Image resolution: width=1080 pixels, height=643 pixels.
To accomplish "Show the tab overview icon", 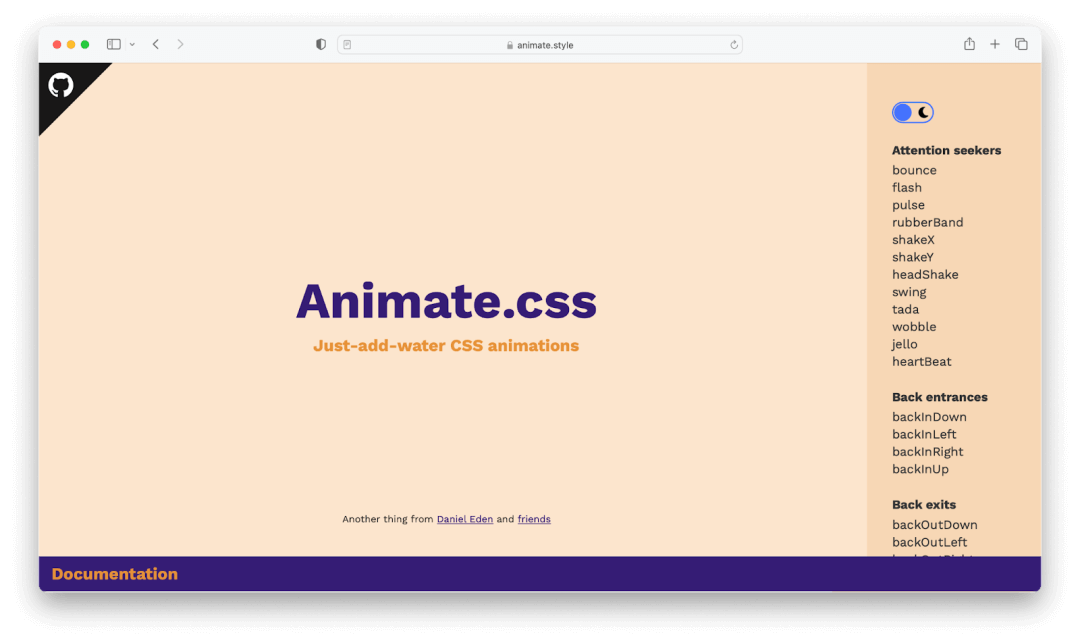I will pyautogui.click(x=1021, y=44).
